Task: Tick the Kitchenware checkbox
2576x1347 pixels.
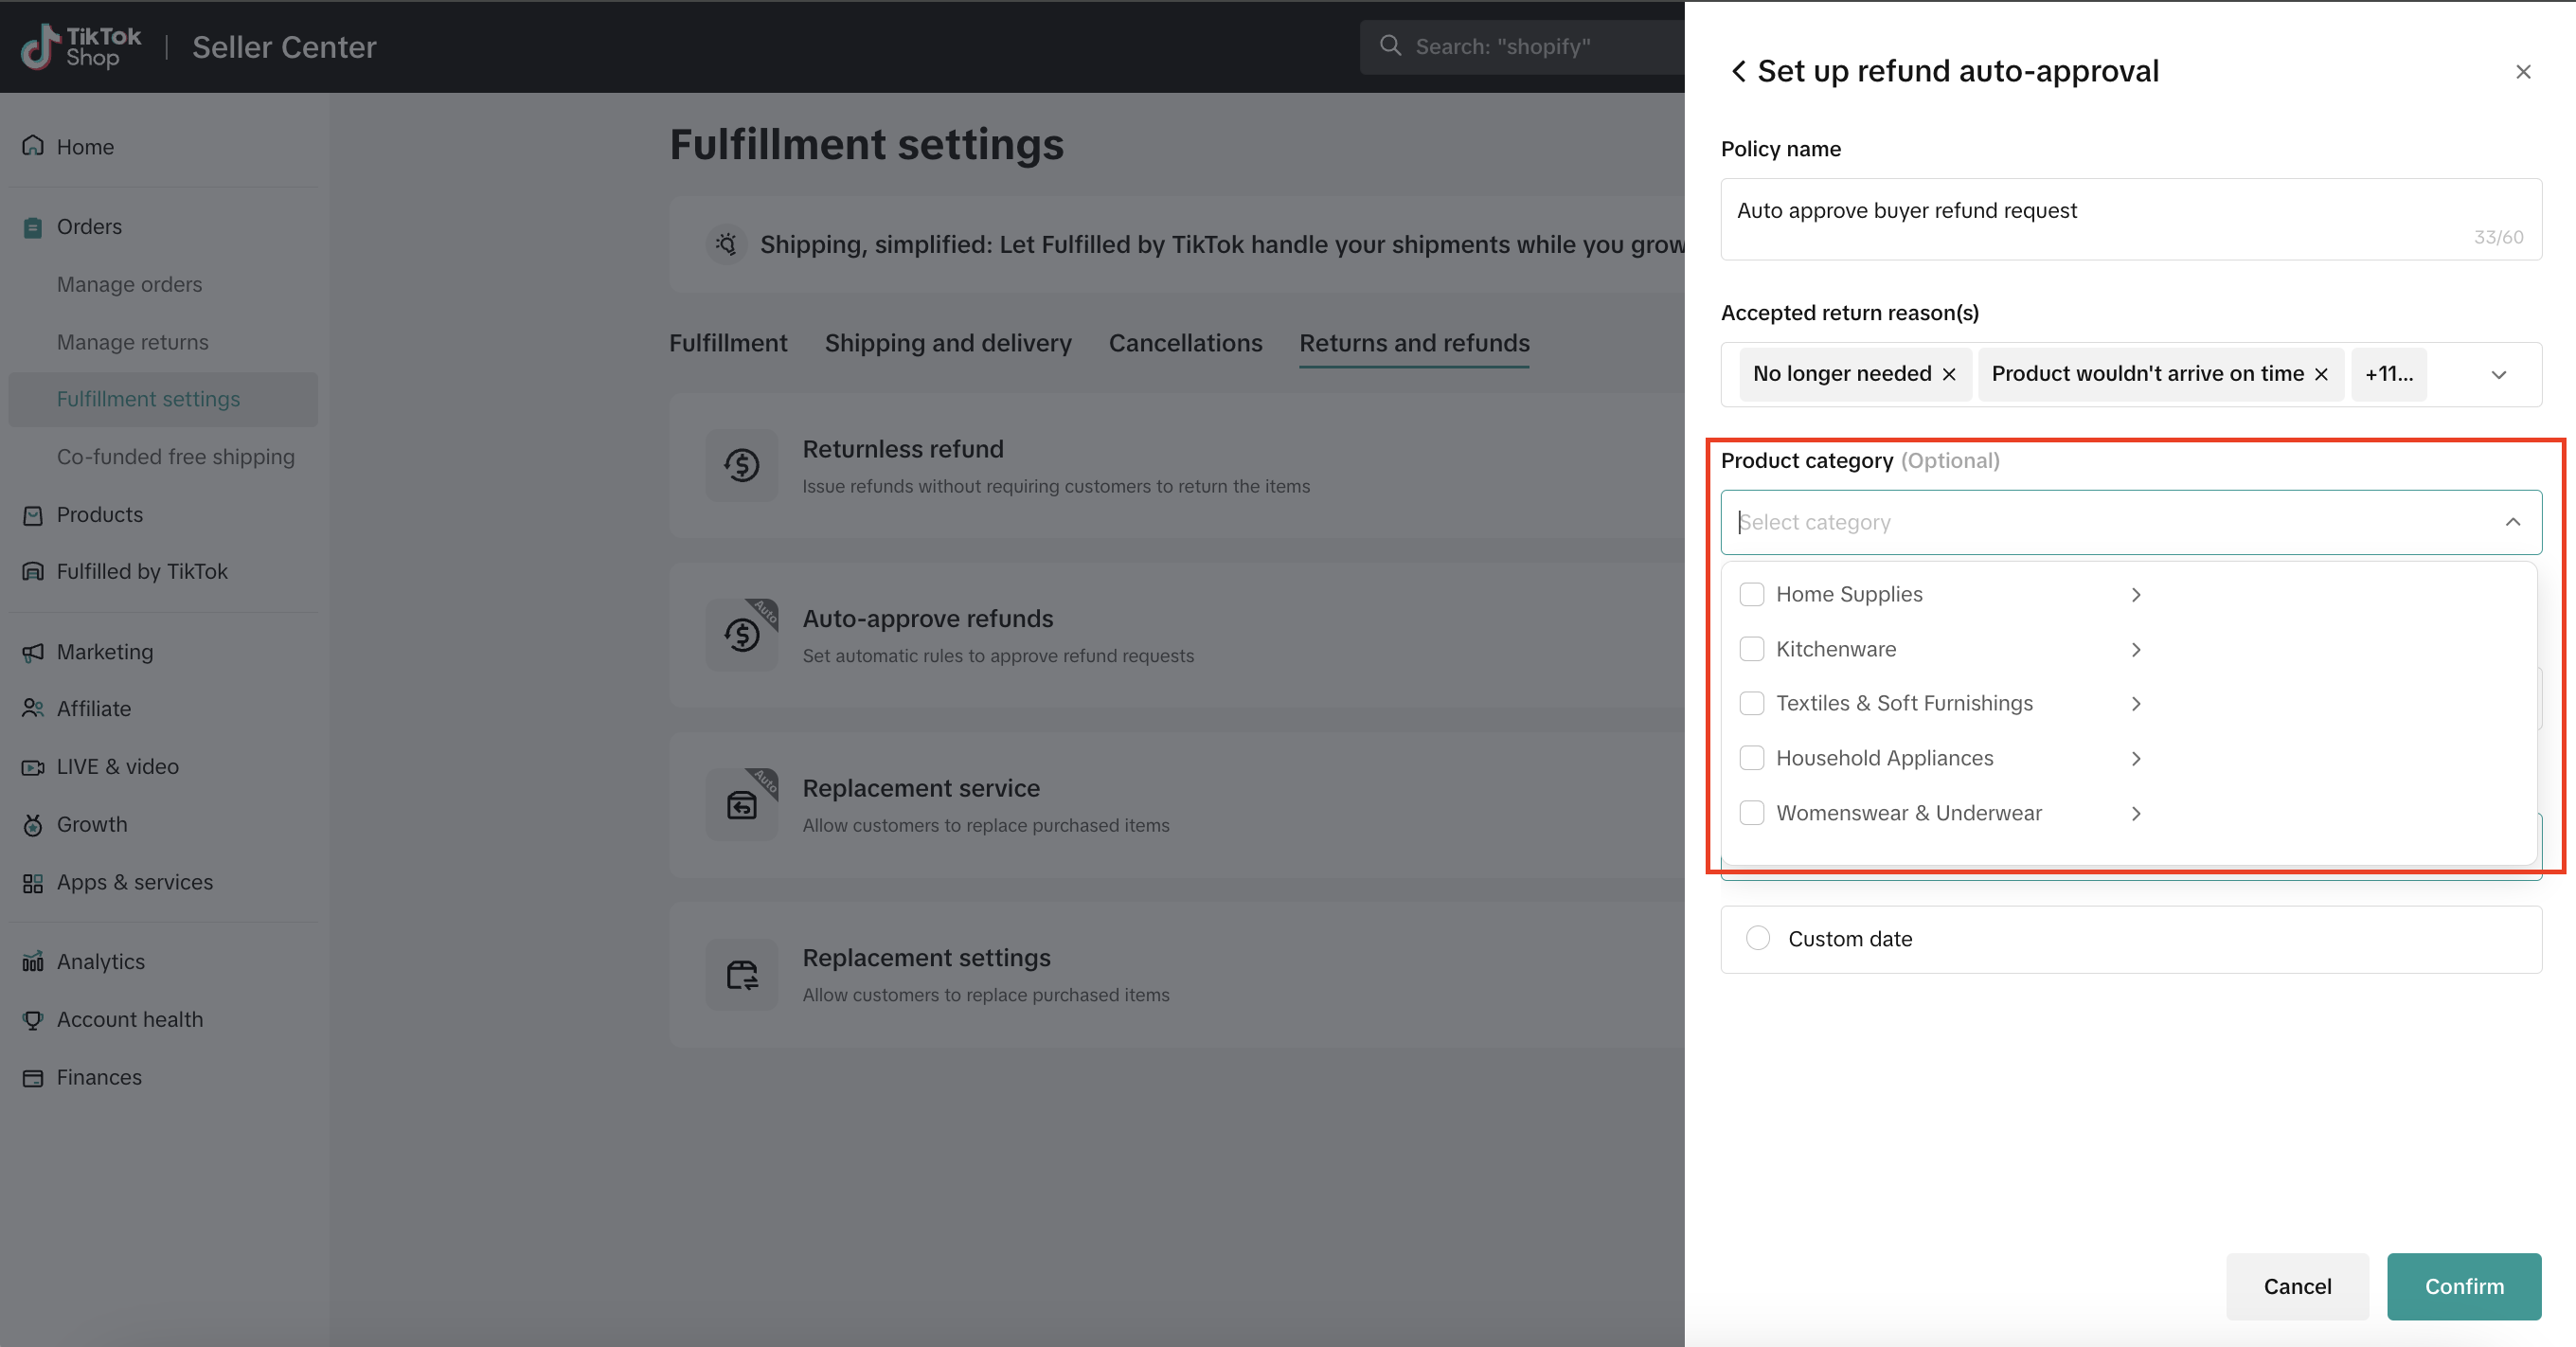Action: pos(1751,649)
